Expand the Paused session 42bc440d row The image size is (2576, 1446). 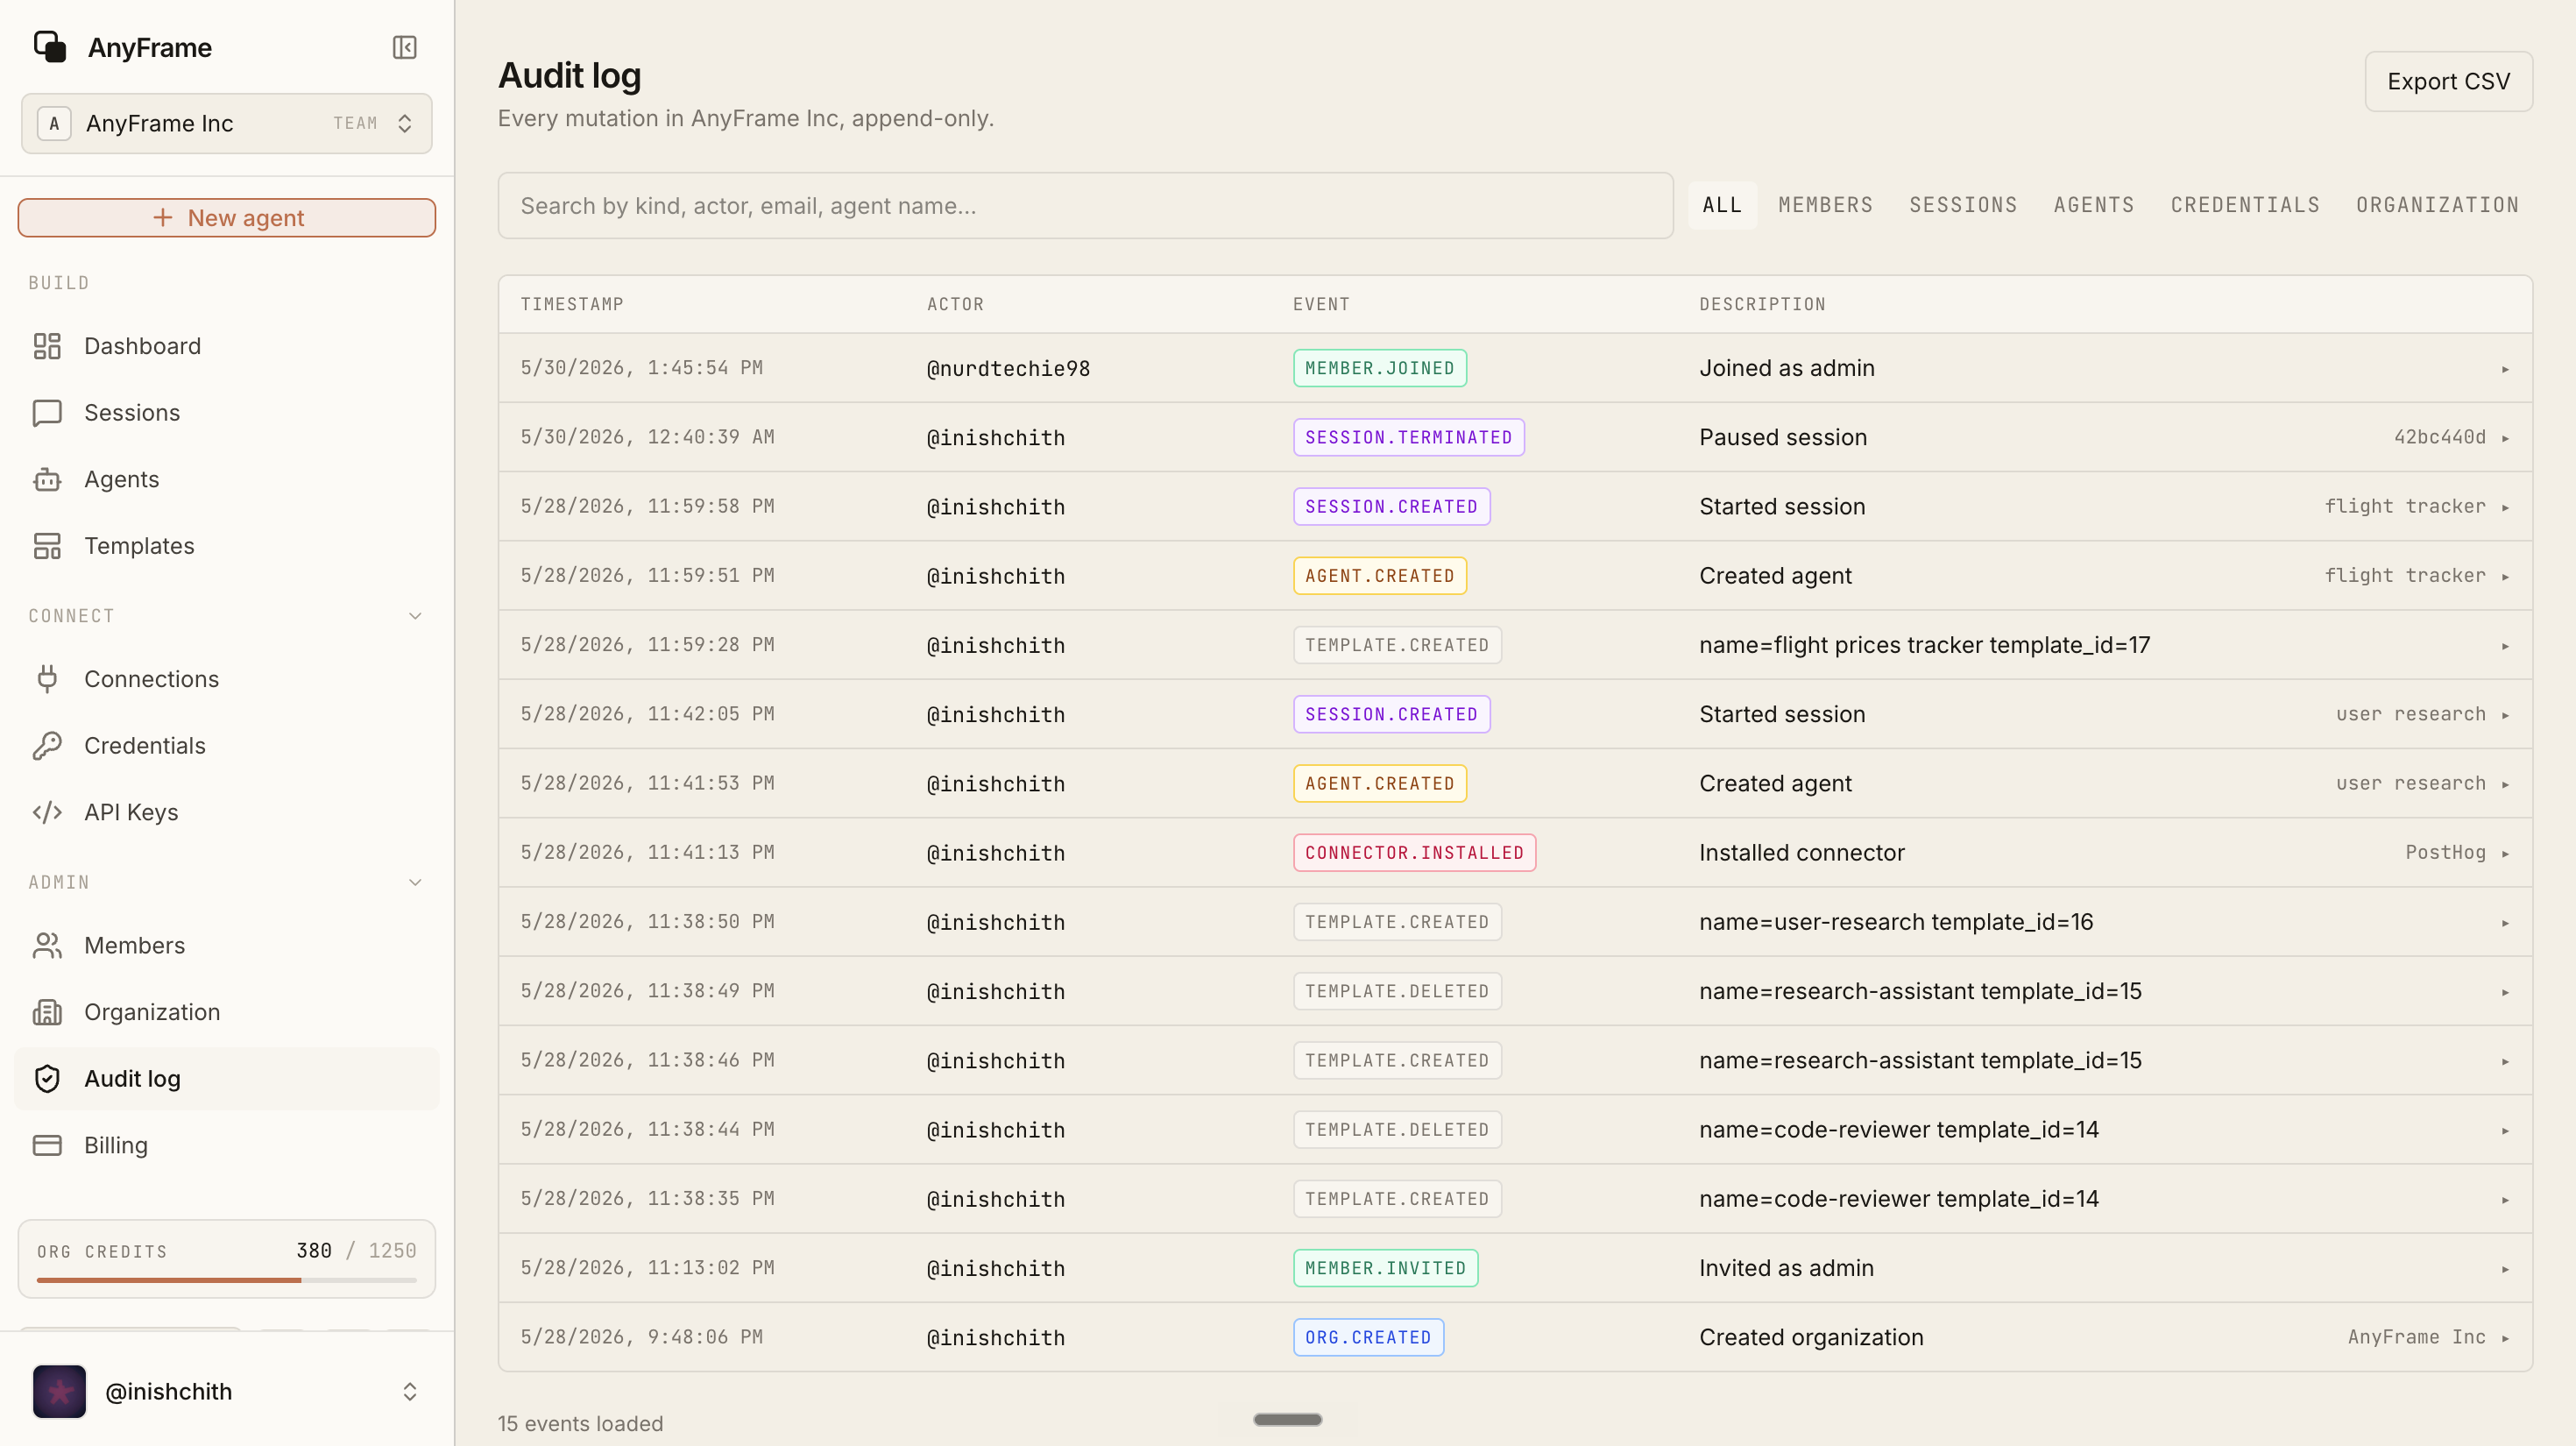point(2505,437)
